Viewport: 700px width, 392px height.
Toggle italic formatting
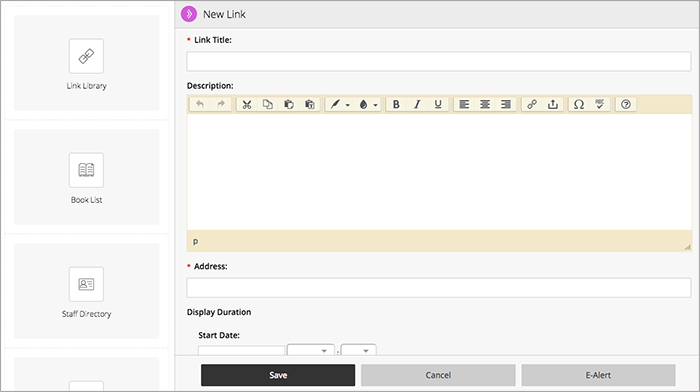[x=417, y=104]
